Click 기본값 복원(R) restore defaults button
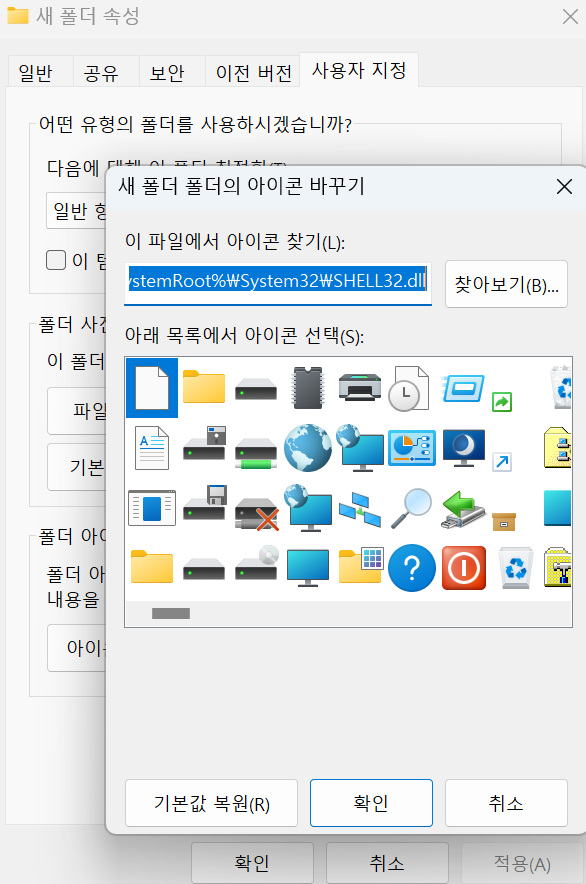Image resolution: width=586 pixels, height=884 pixels. click(212, 803)
